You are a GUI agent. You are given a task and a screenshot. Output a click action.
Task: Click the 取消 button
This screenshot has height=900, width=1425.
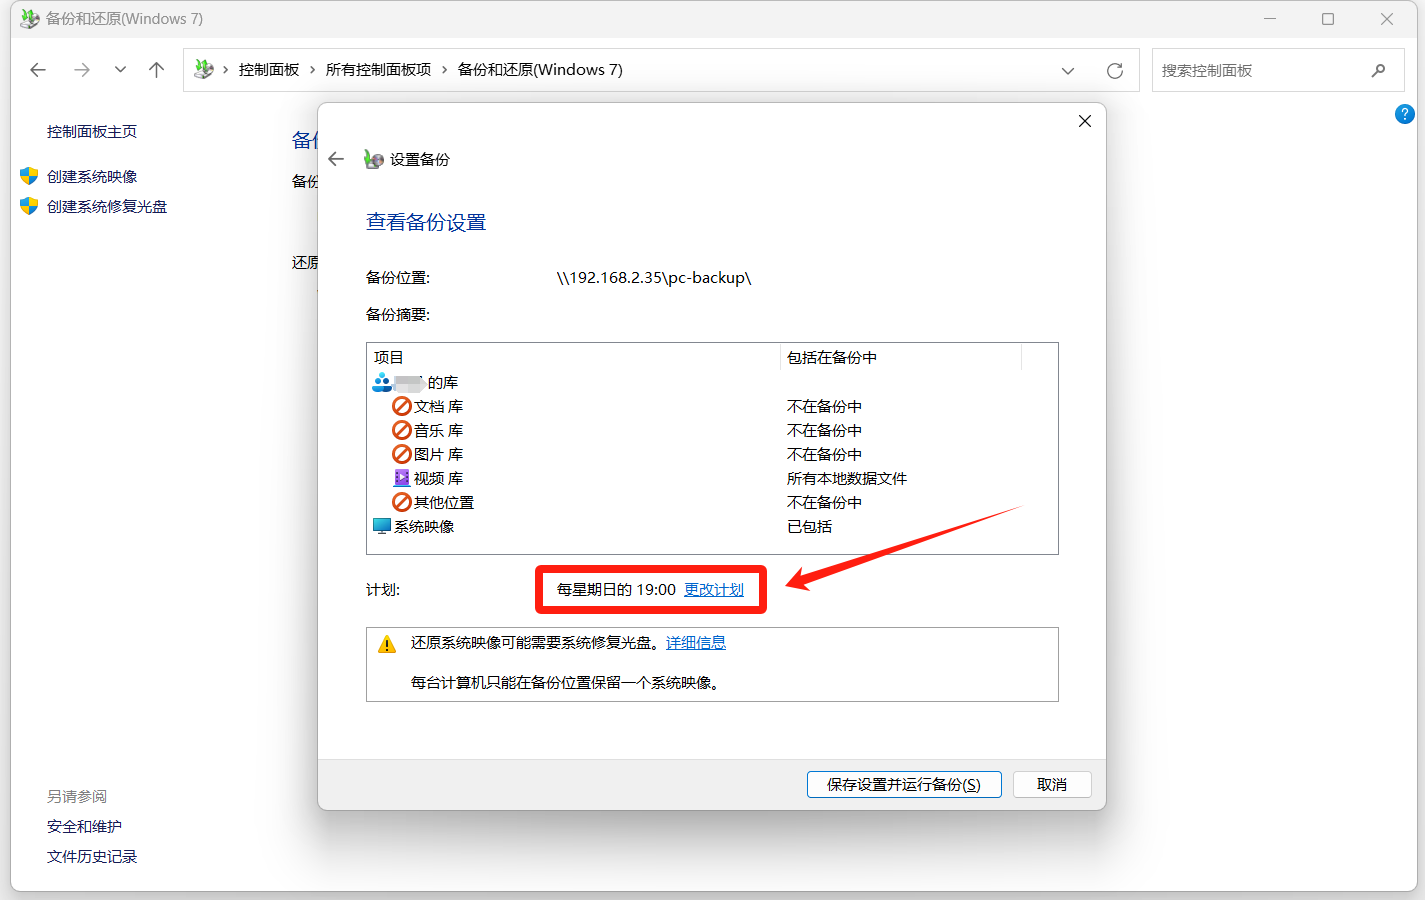click(1051, 785)
